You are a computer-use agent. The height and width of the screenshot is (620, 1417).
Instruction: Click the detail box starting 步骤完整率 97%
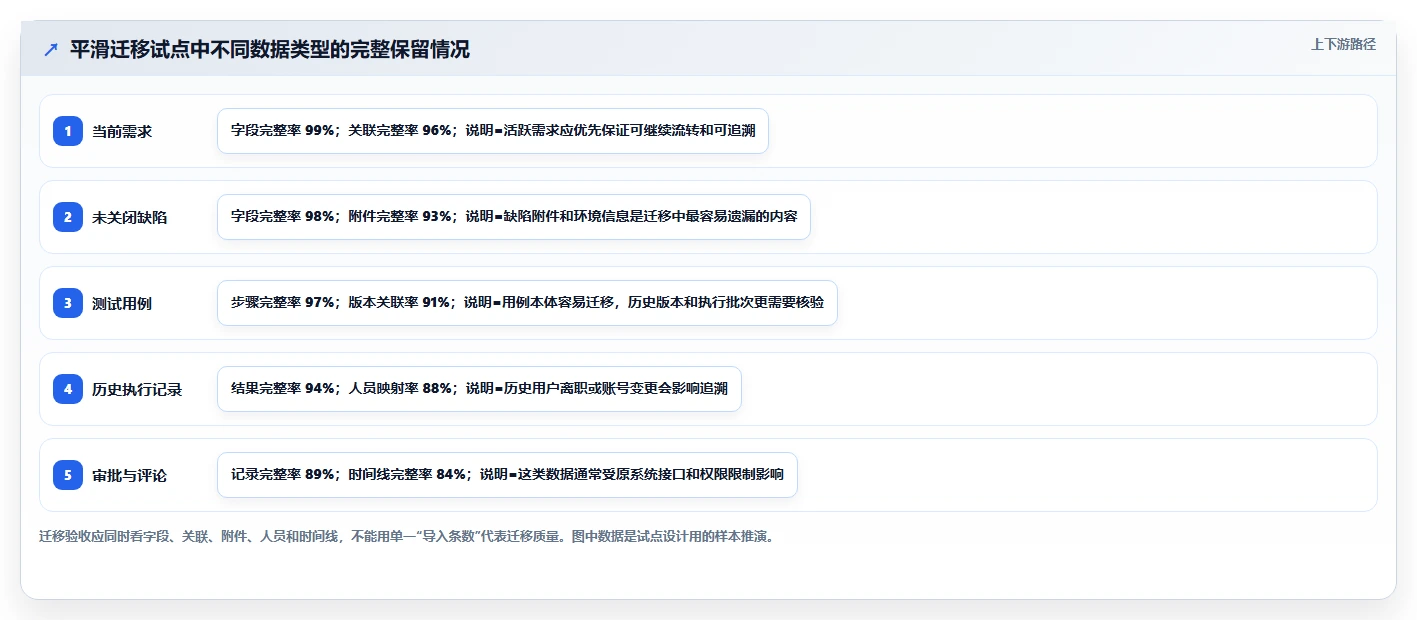527,303
